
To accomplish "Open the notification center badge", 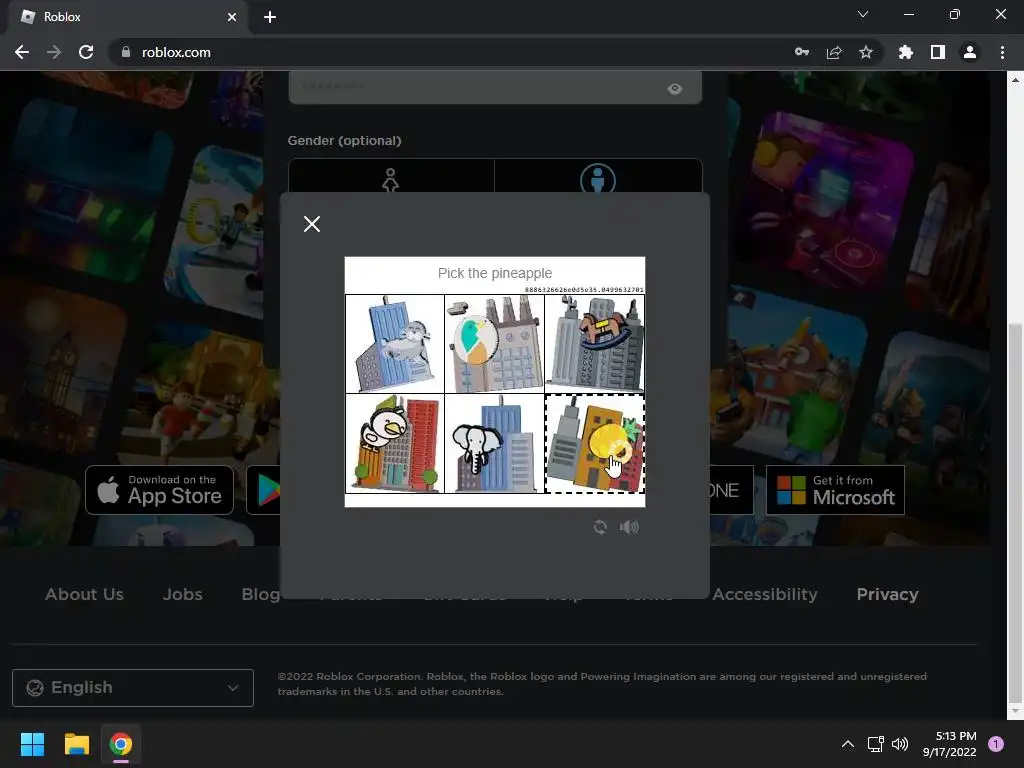I will [x=996, y=744].
